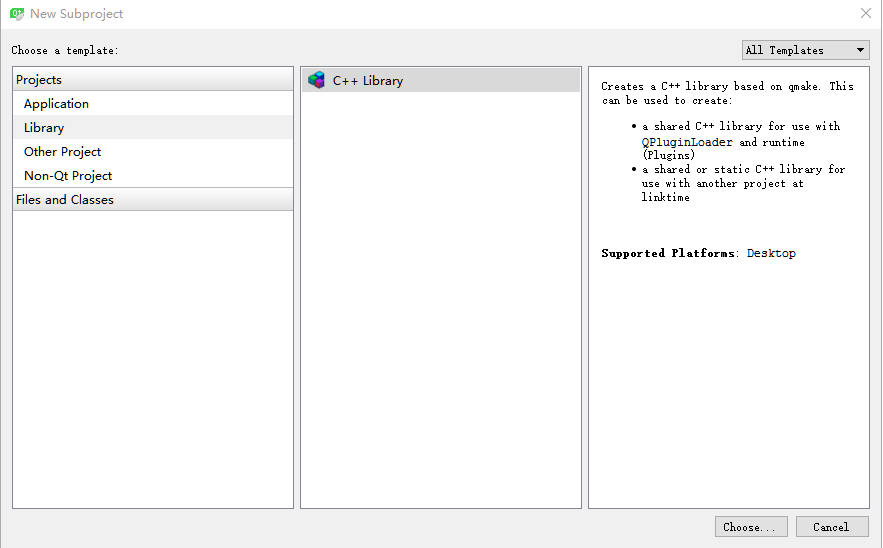
Task: Select Non-Qt Project category
Action: tap(153, 176)
